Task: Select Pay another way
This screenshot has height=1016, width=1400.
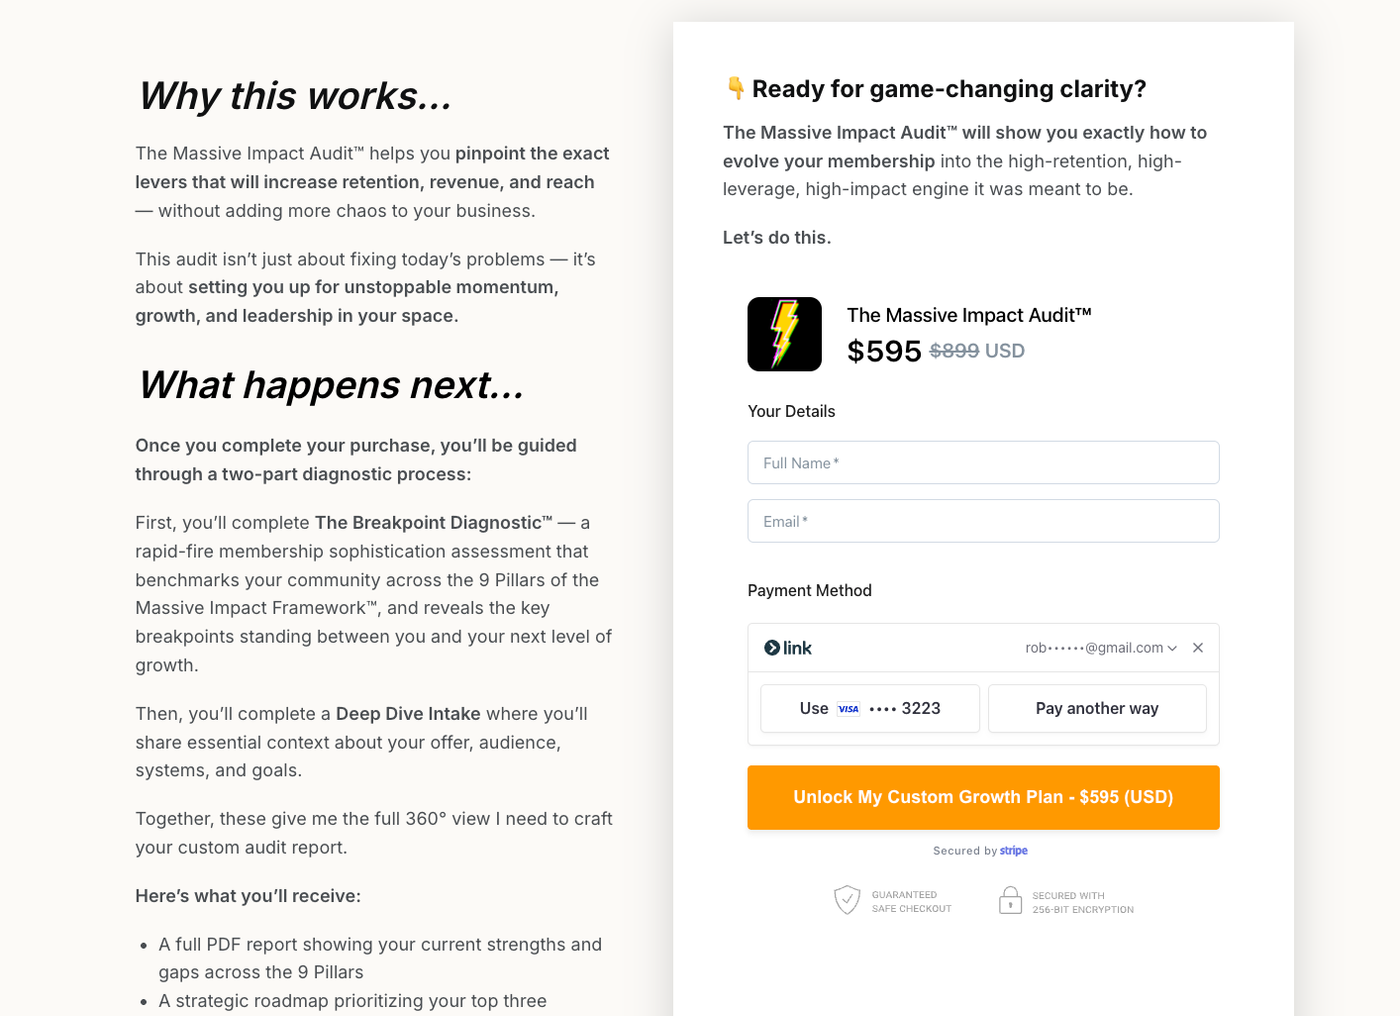Action: point(1097,708)
